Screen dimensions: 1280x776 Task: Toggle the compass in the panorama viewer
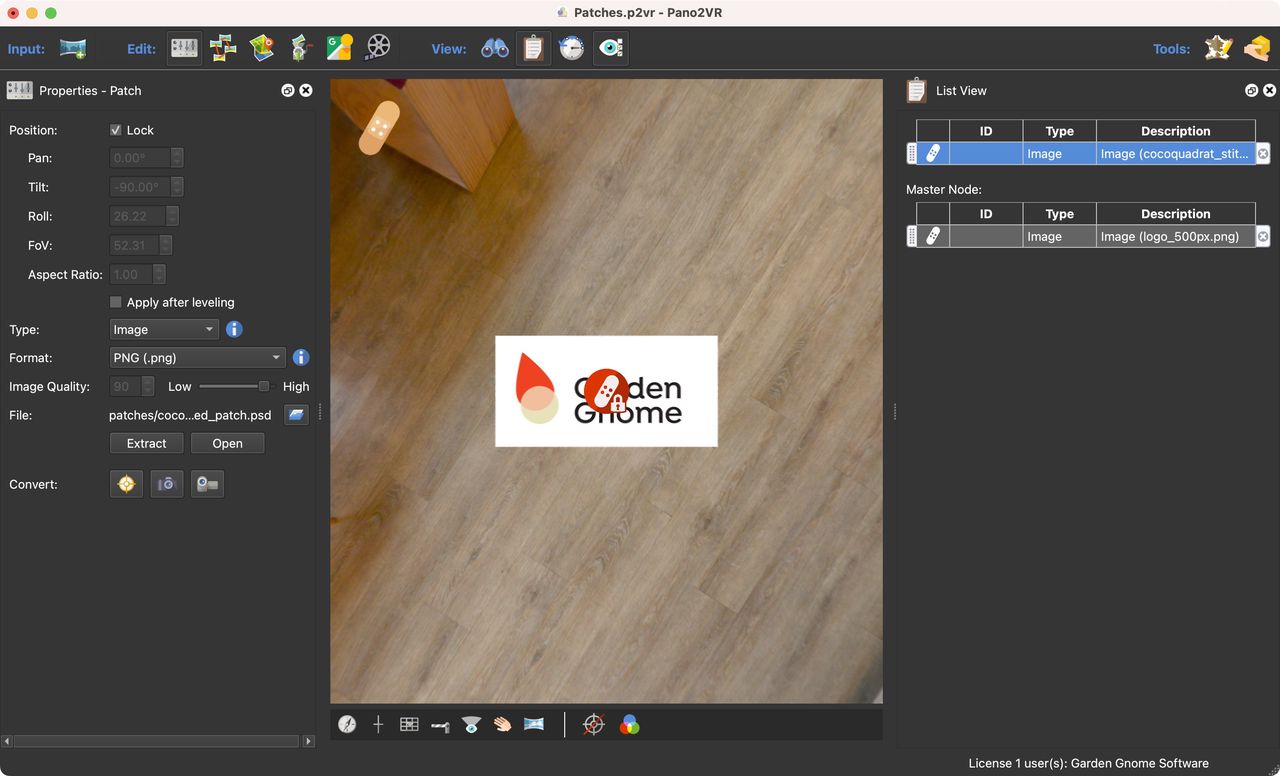coord(347,723)
